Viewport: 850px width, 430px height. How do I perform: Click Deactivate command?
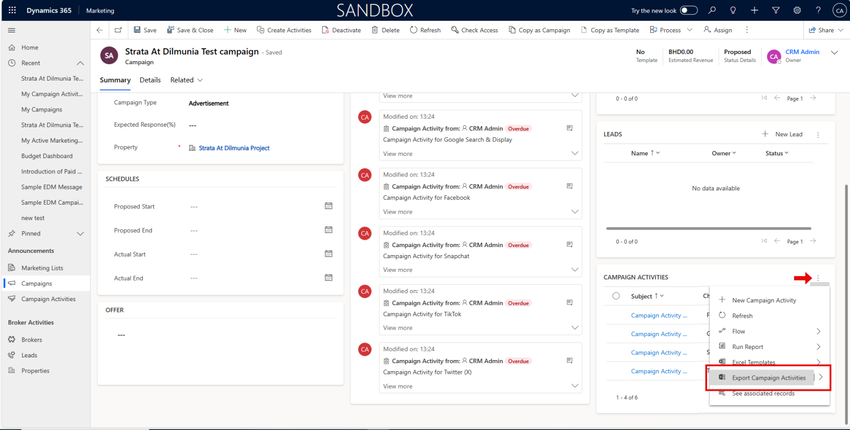tap(341, 30)
